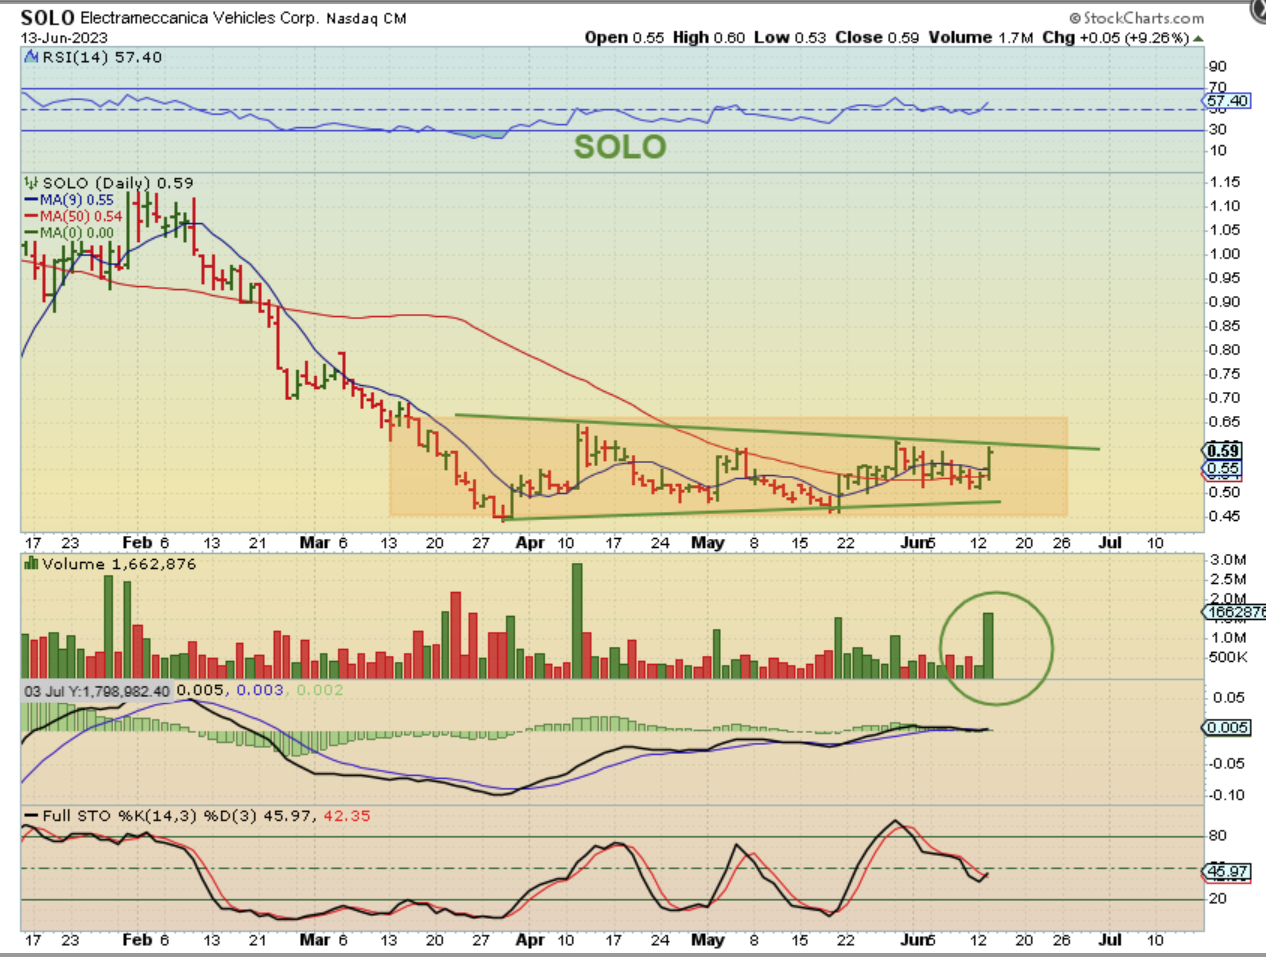Click the 0.75 price axis label
Screen dimensions: 1266x957
click(x=1224, y=374)
